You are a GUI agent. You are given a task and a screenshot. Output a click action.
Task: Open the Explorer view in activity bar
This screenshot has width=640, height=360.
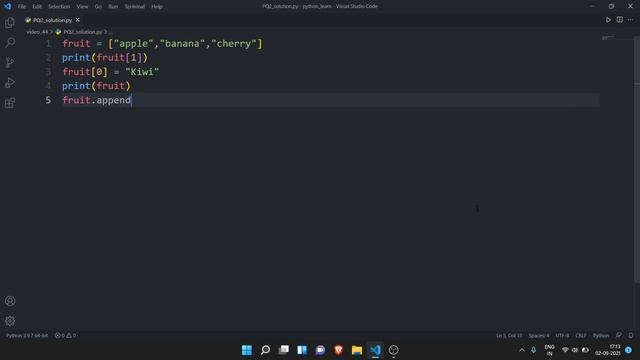click(x=10, y=22)
